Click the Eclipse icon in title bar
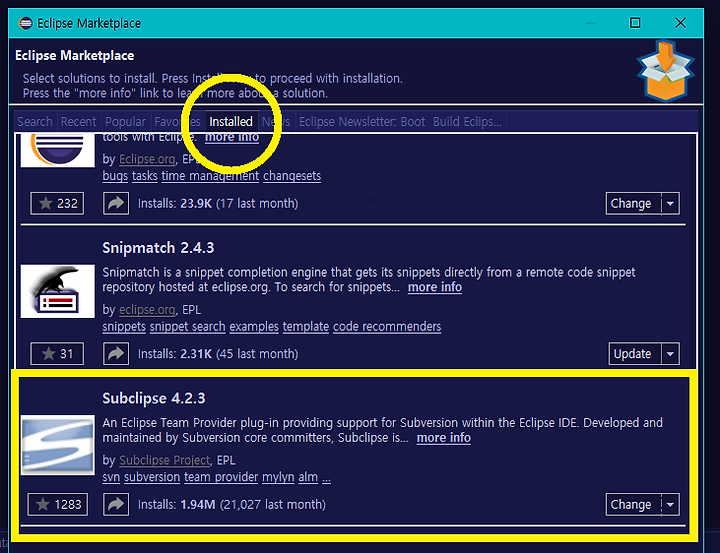Image resolution: width=720 pixels, height=553 pixels. tap(26, 23)
